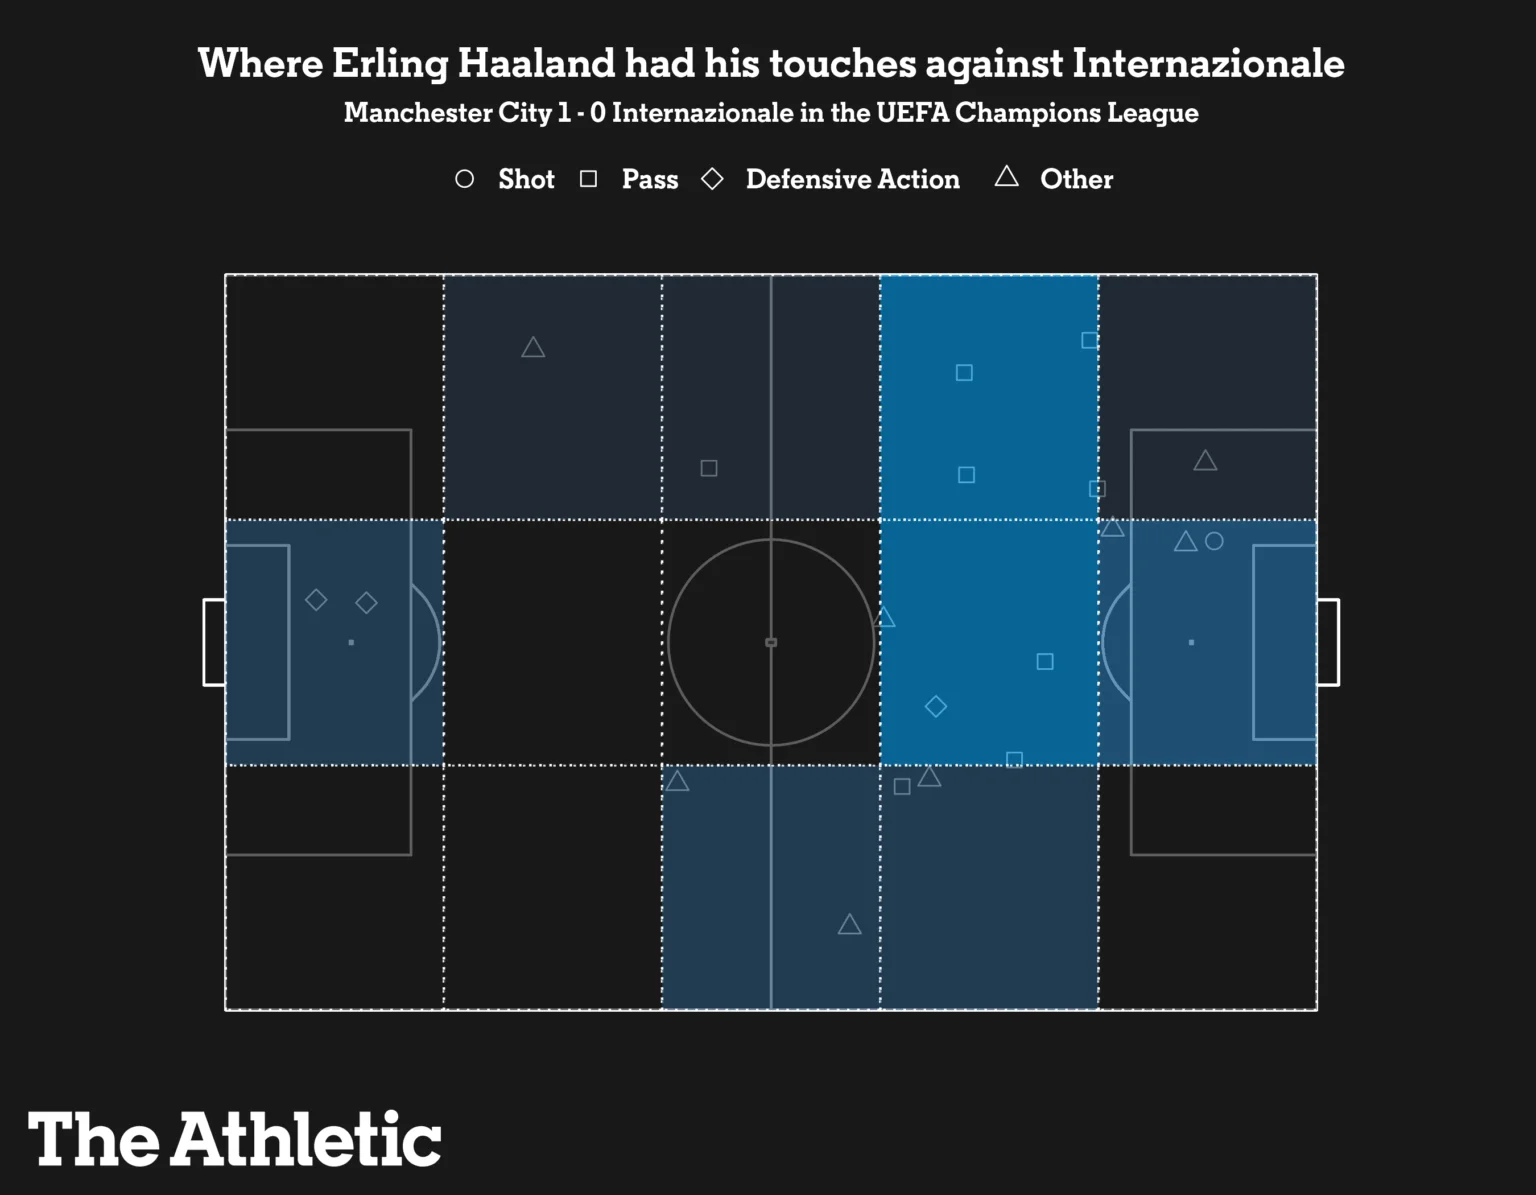This screenshot has width=1536, height=1195.
Task: Click the Other triangle legend icon
Action: coord(1006,178)
